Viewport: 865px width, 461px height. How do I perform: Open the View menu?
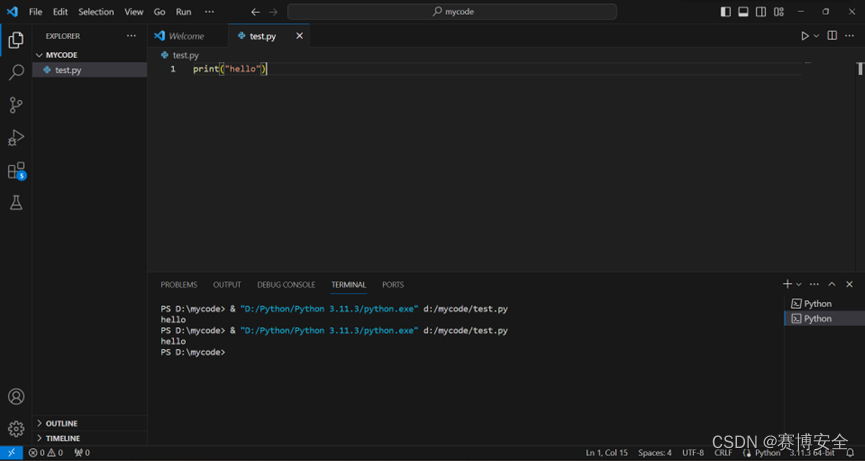tap(134, 12)
